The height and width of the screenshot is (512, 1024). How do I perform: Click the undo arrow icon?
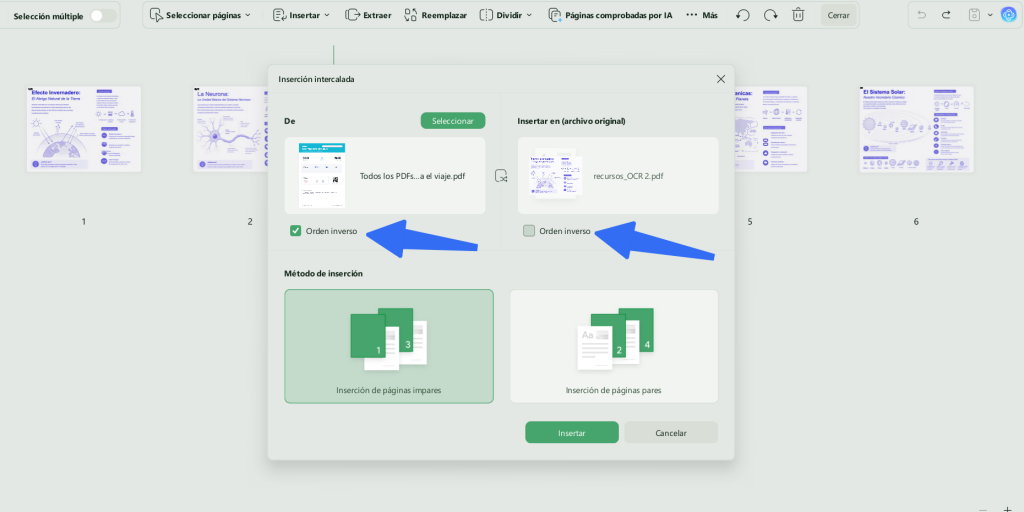921,15
